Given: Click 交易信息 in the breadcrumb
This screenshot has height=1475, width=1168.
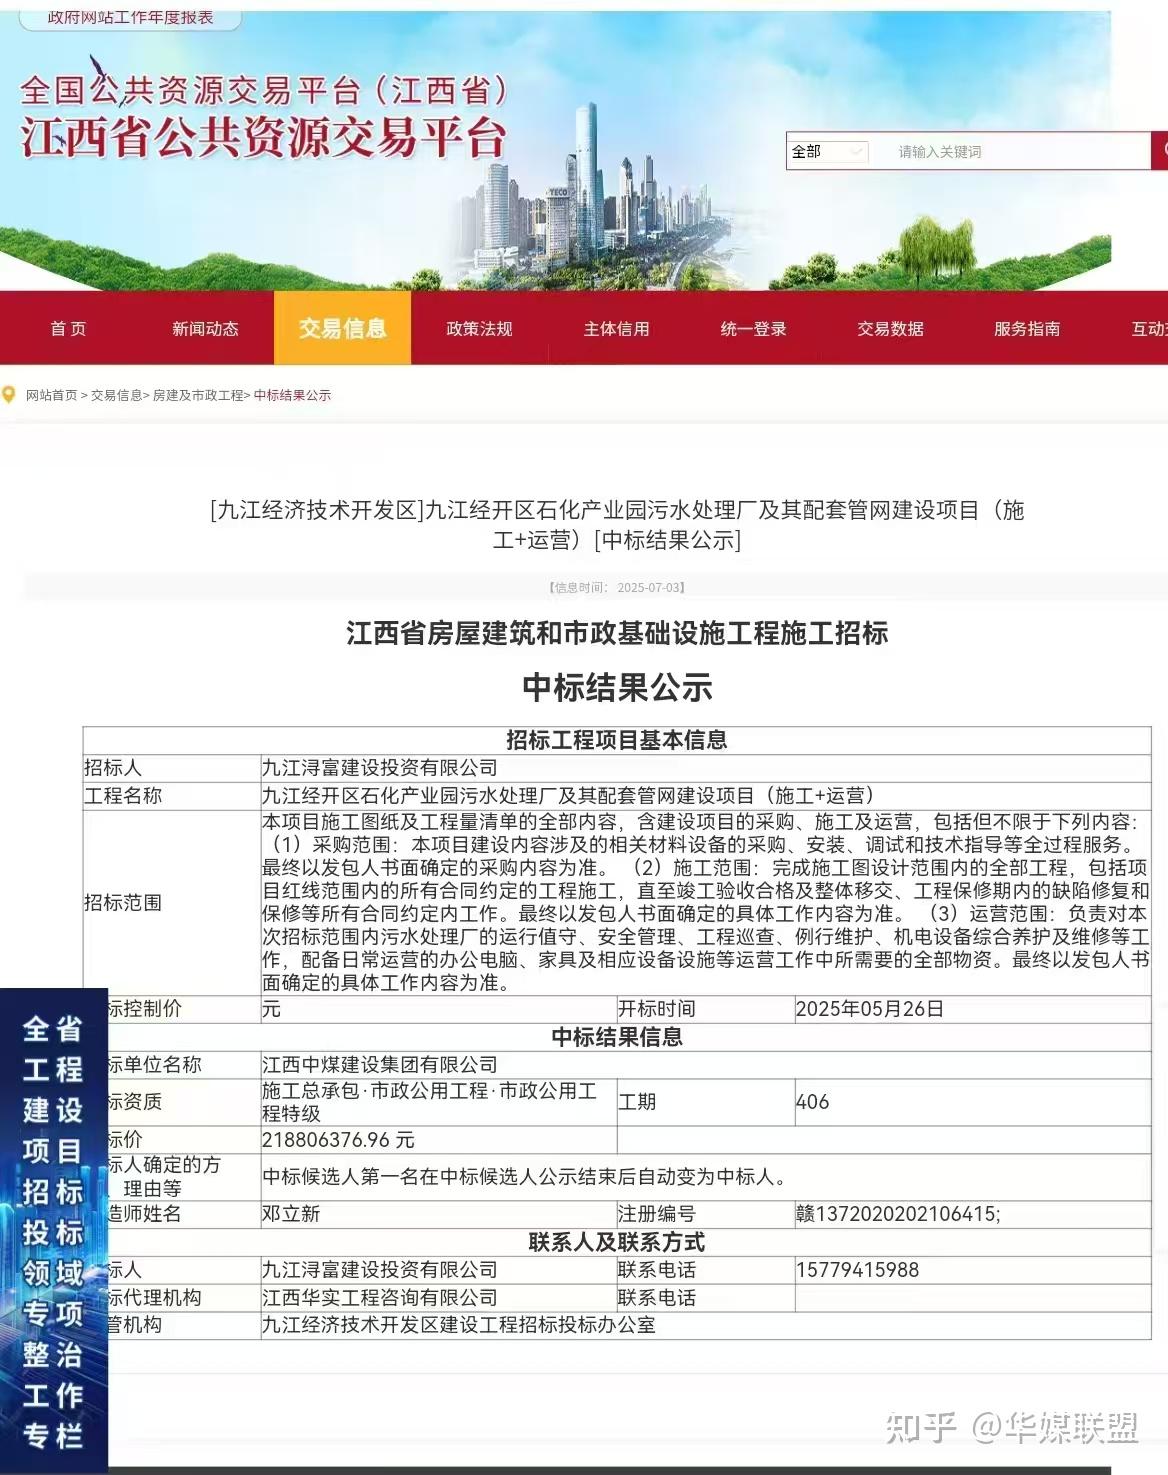Looking at the screenshot, I should pos(116,395).
